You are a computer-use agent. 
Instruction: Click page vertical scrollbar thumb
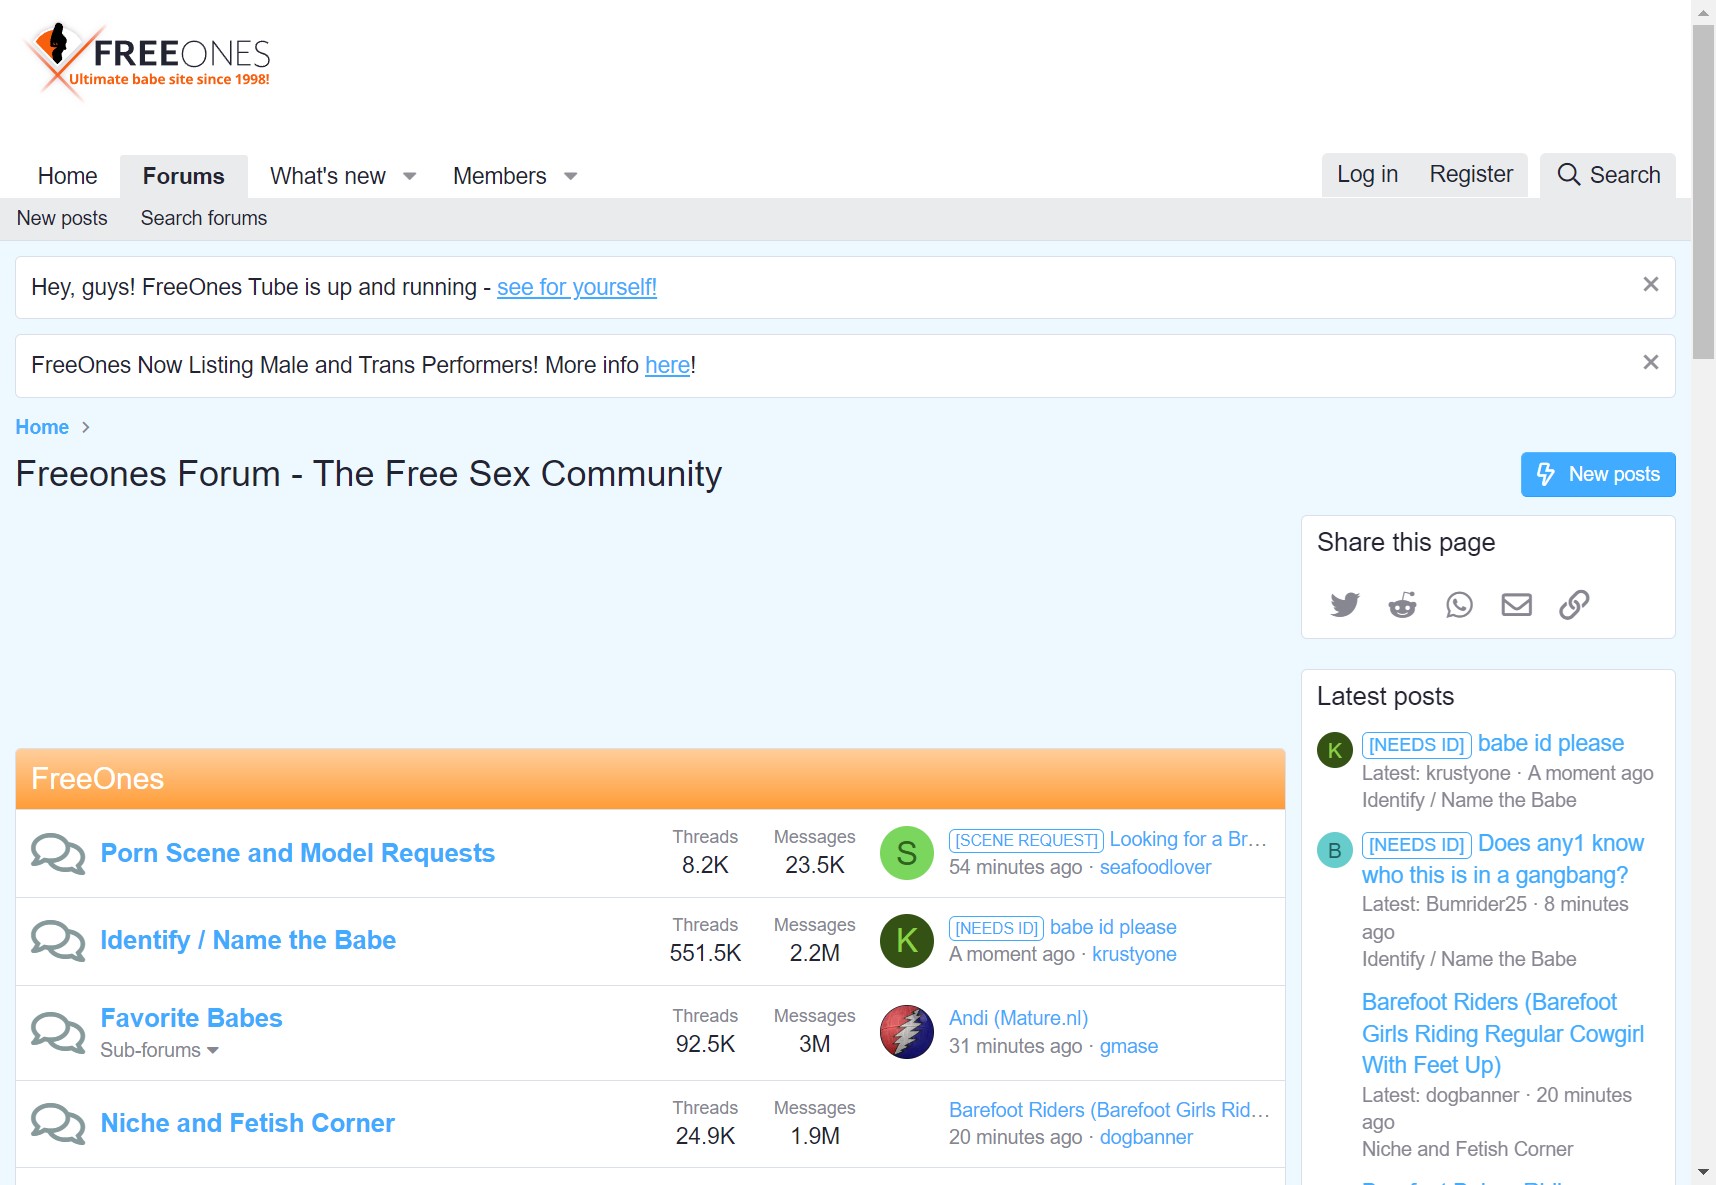1704,192
